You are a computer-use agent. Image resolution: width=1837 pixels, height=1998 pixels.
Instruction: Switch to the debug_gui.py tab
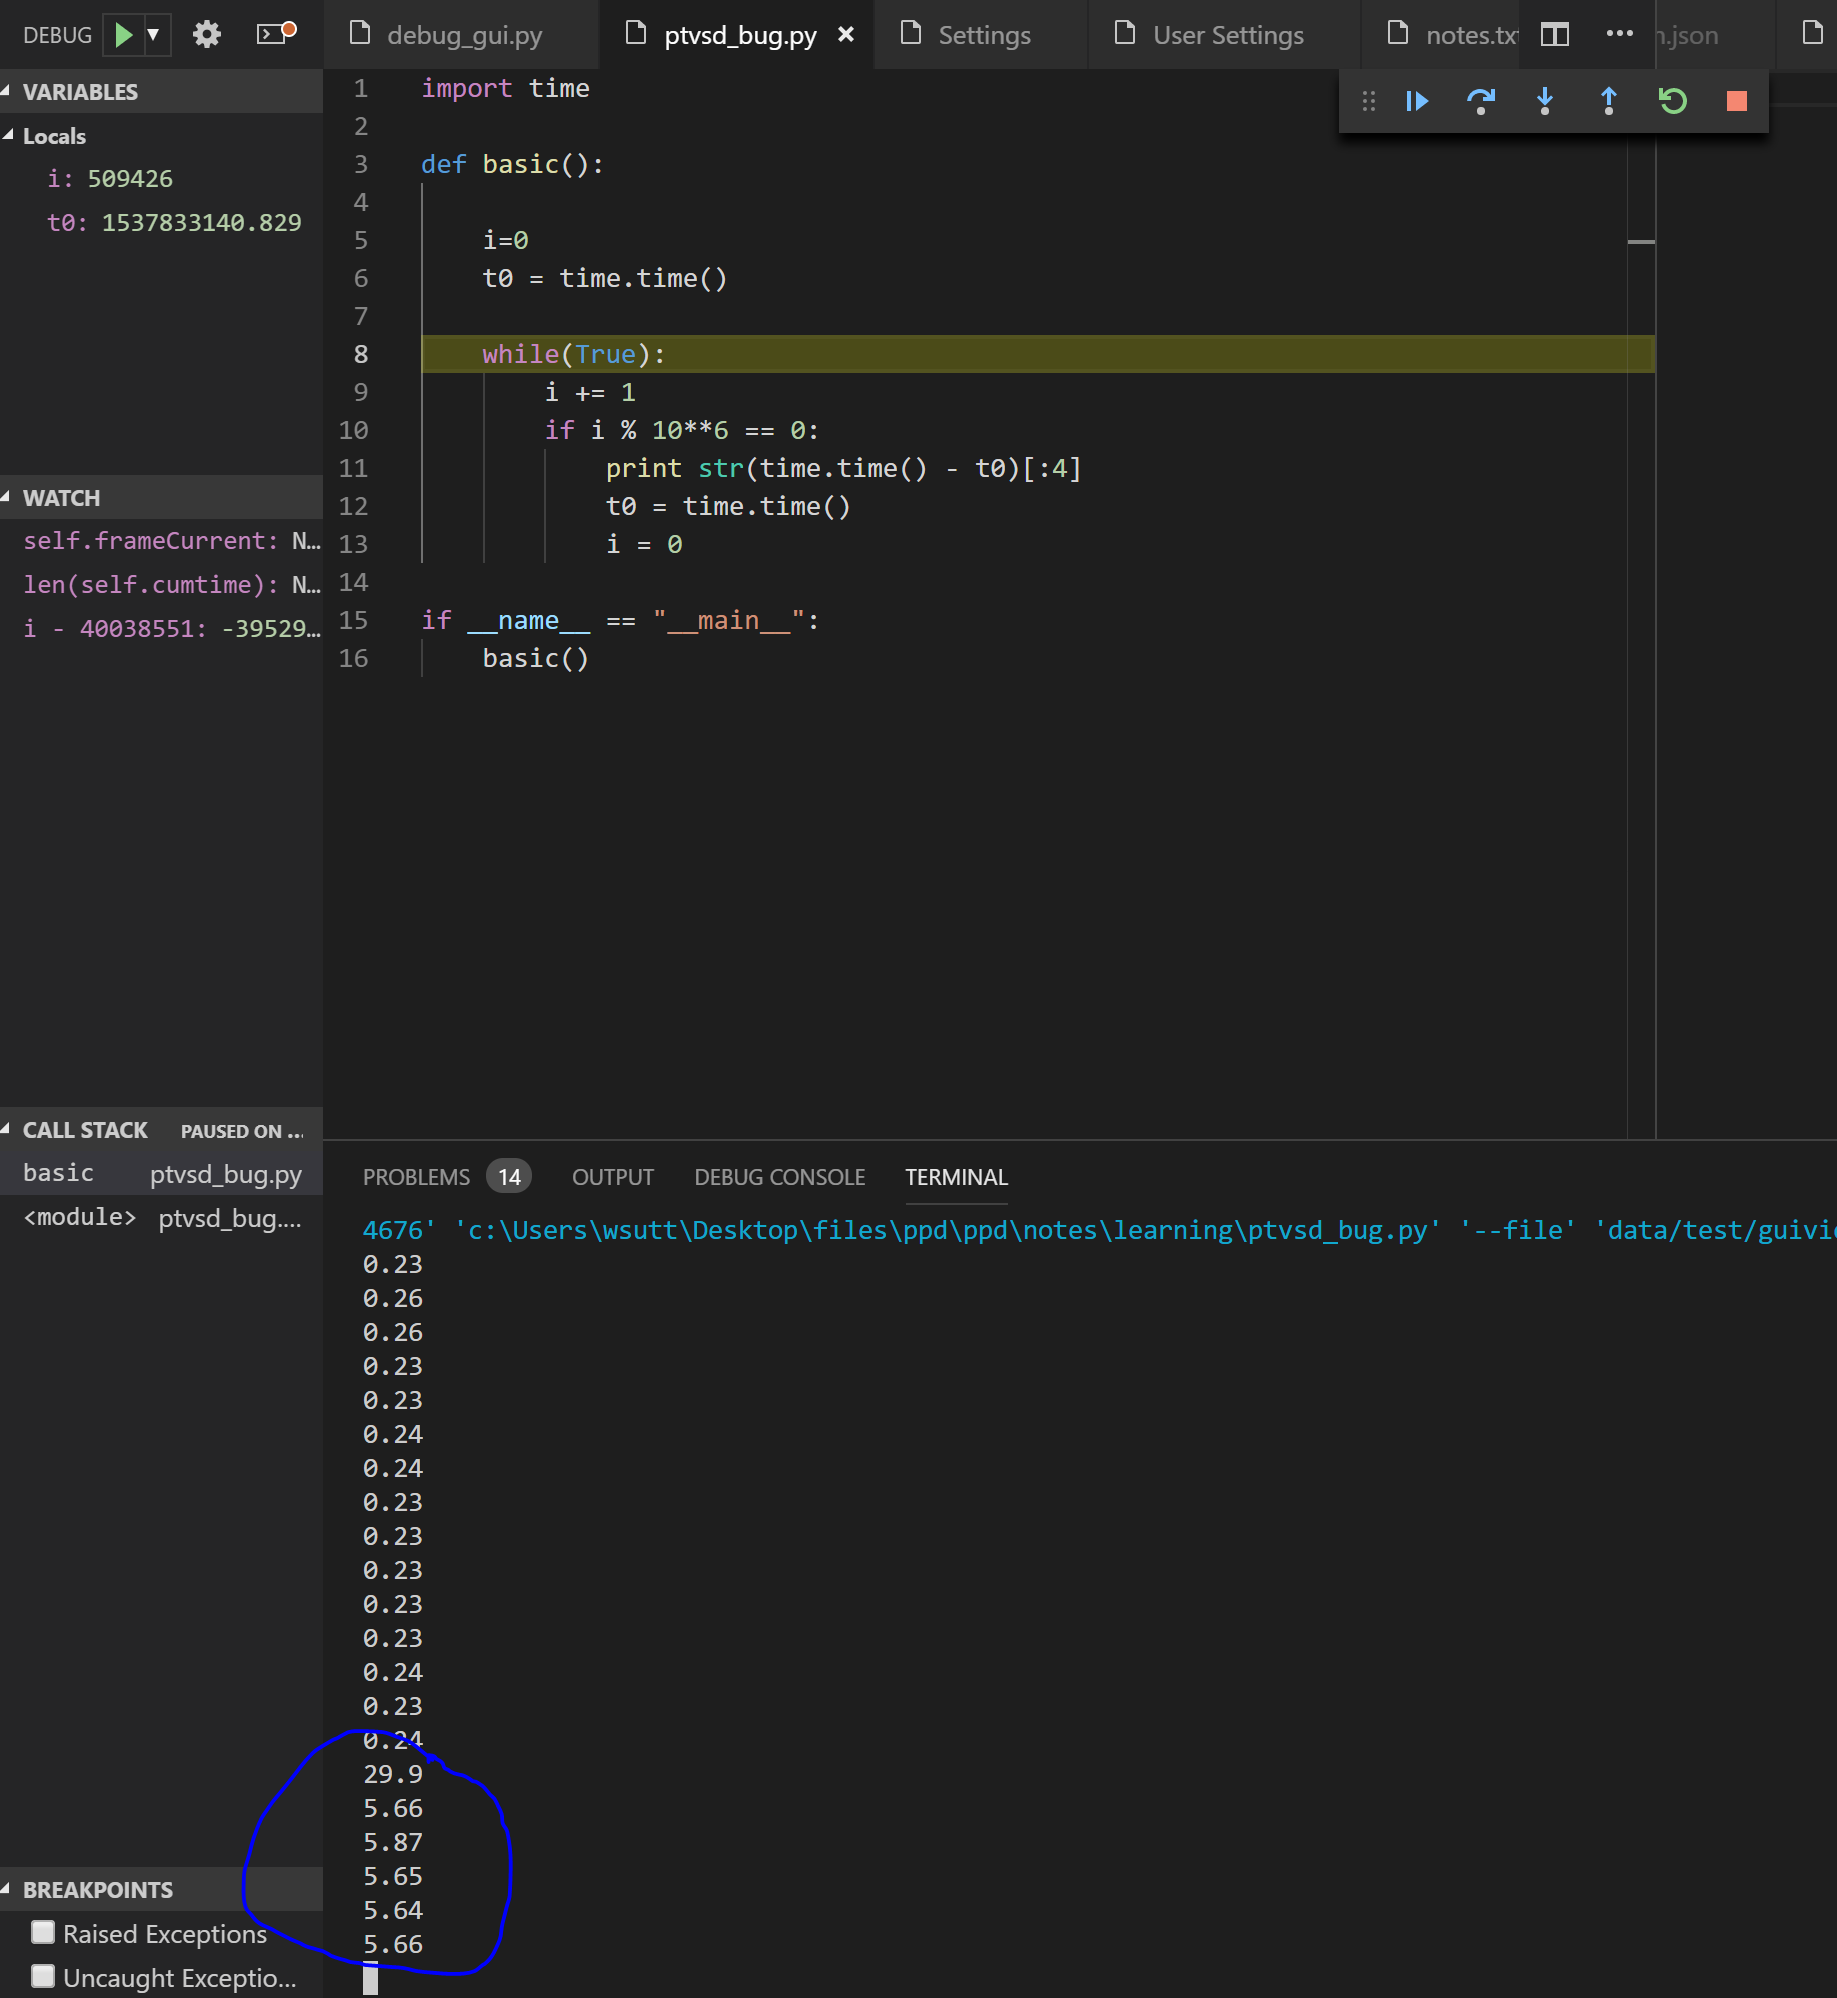(463, 34)
